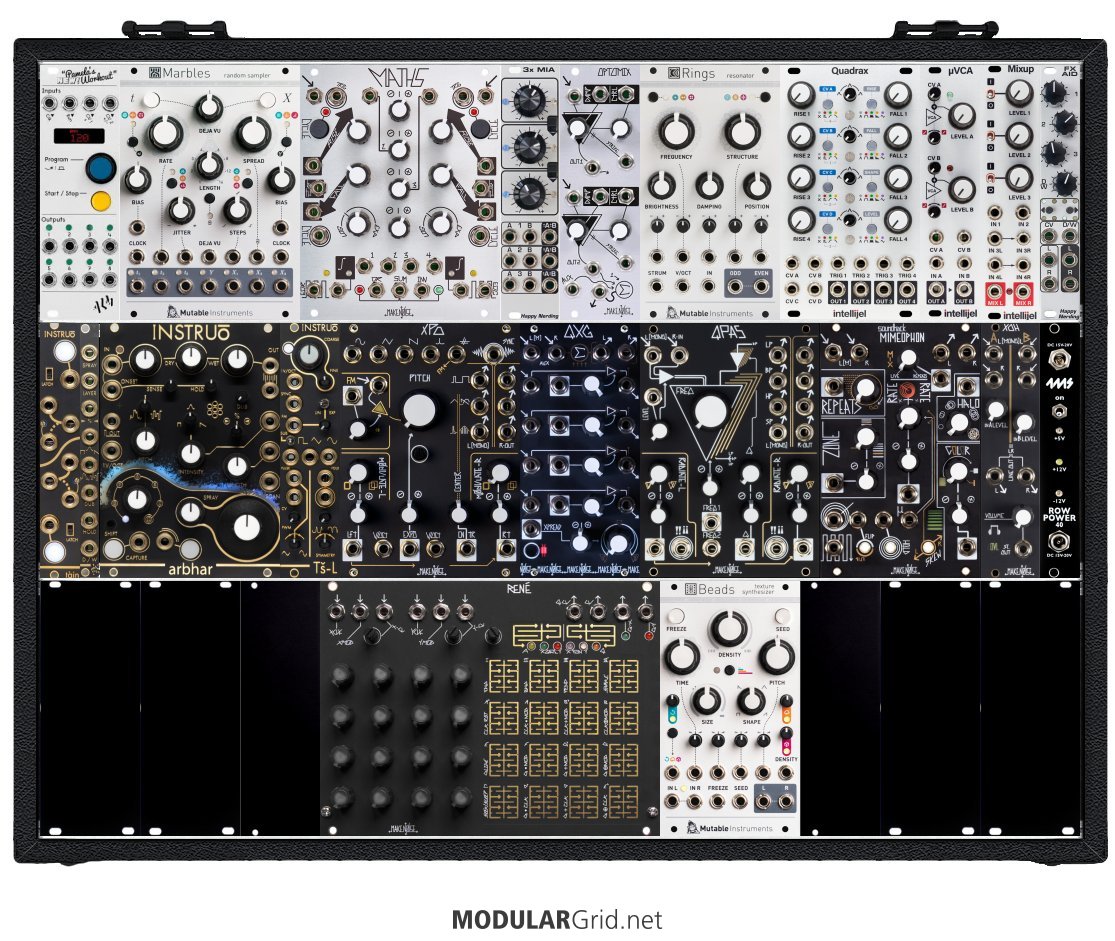Flip the Mixup channel 2 mute switch

click(x=991, y=135)
